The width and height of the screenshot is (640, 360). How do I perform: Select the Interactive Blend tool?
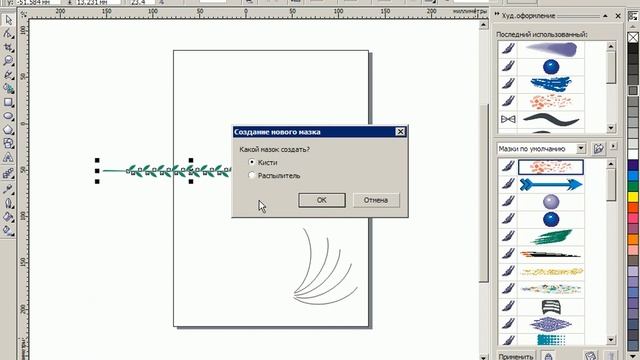pos(8,174)
